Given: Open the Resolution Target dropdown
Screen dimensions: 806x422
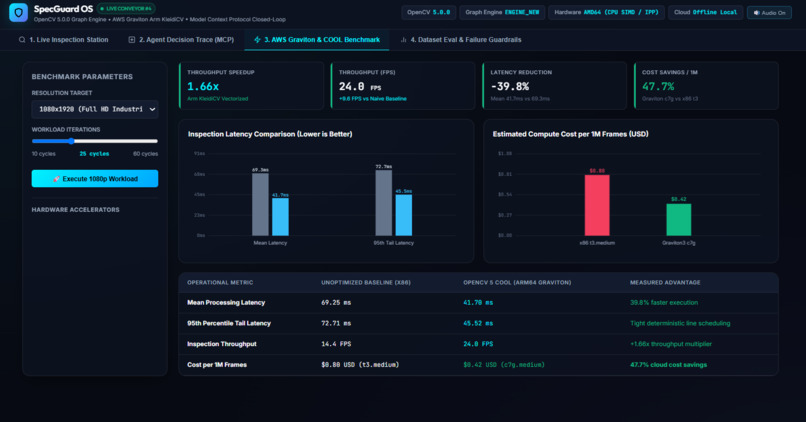Looking at the screenshot, I should [95, 109].
